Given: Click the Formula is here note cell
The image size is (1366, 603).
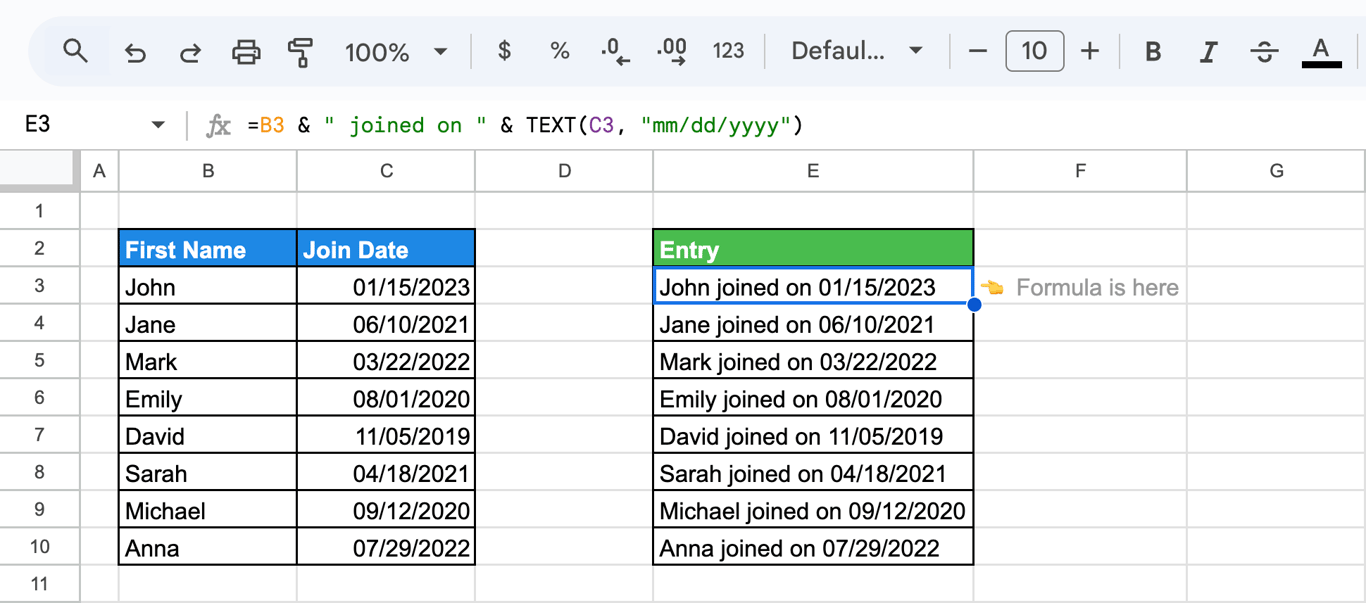Looking at the screenshot, I should point(1080,287).
